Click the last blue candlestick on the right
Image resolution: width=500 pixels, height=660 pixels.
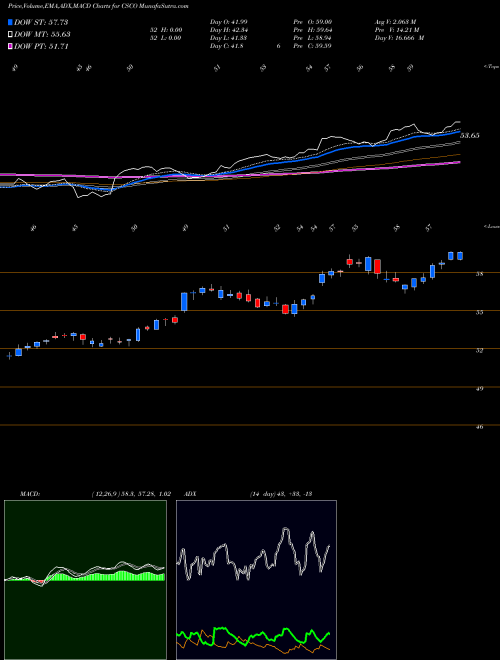[x=460, y=256]
